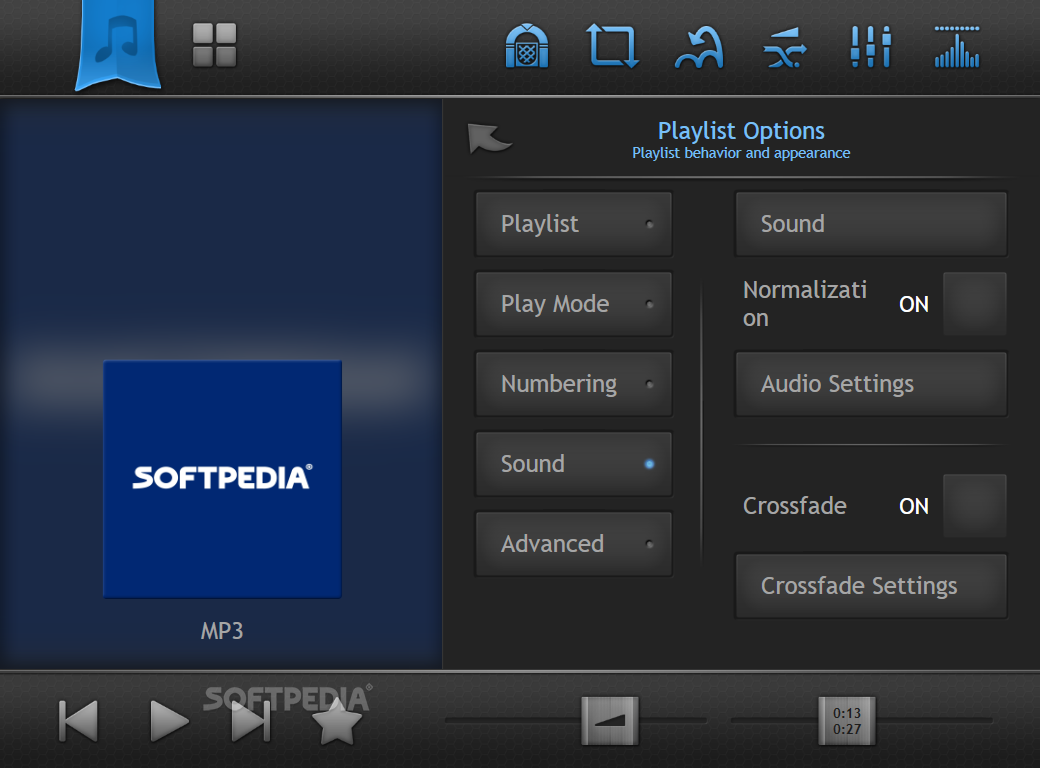Skip to the previous track

[78, 721]
